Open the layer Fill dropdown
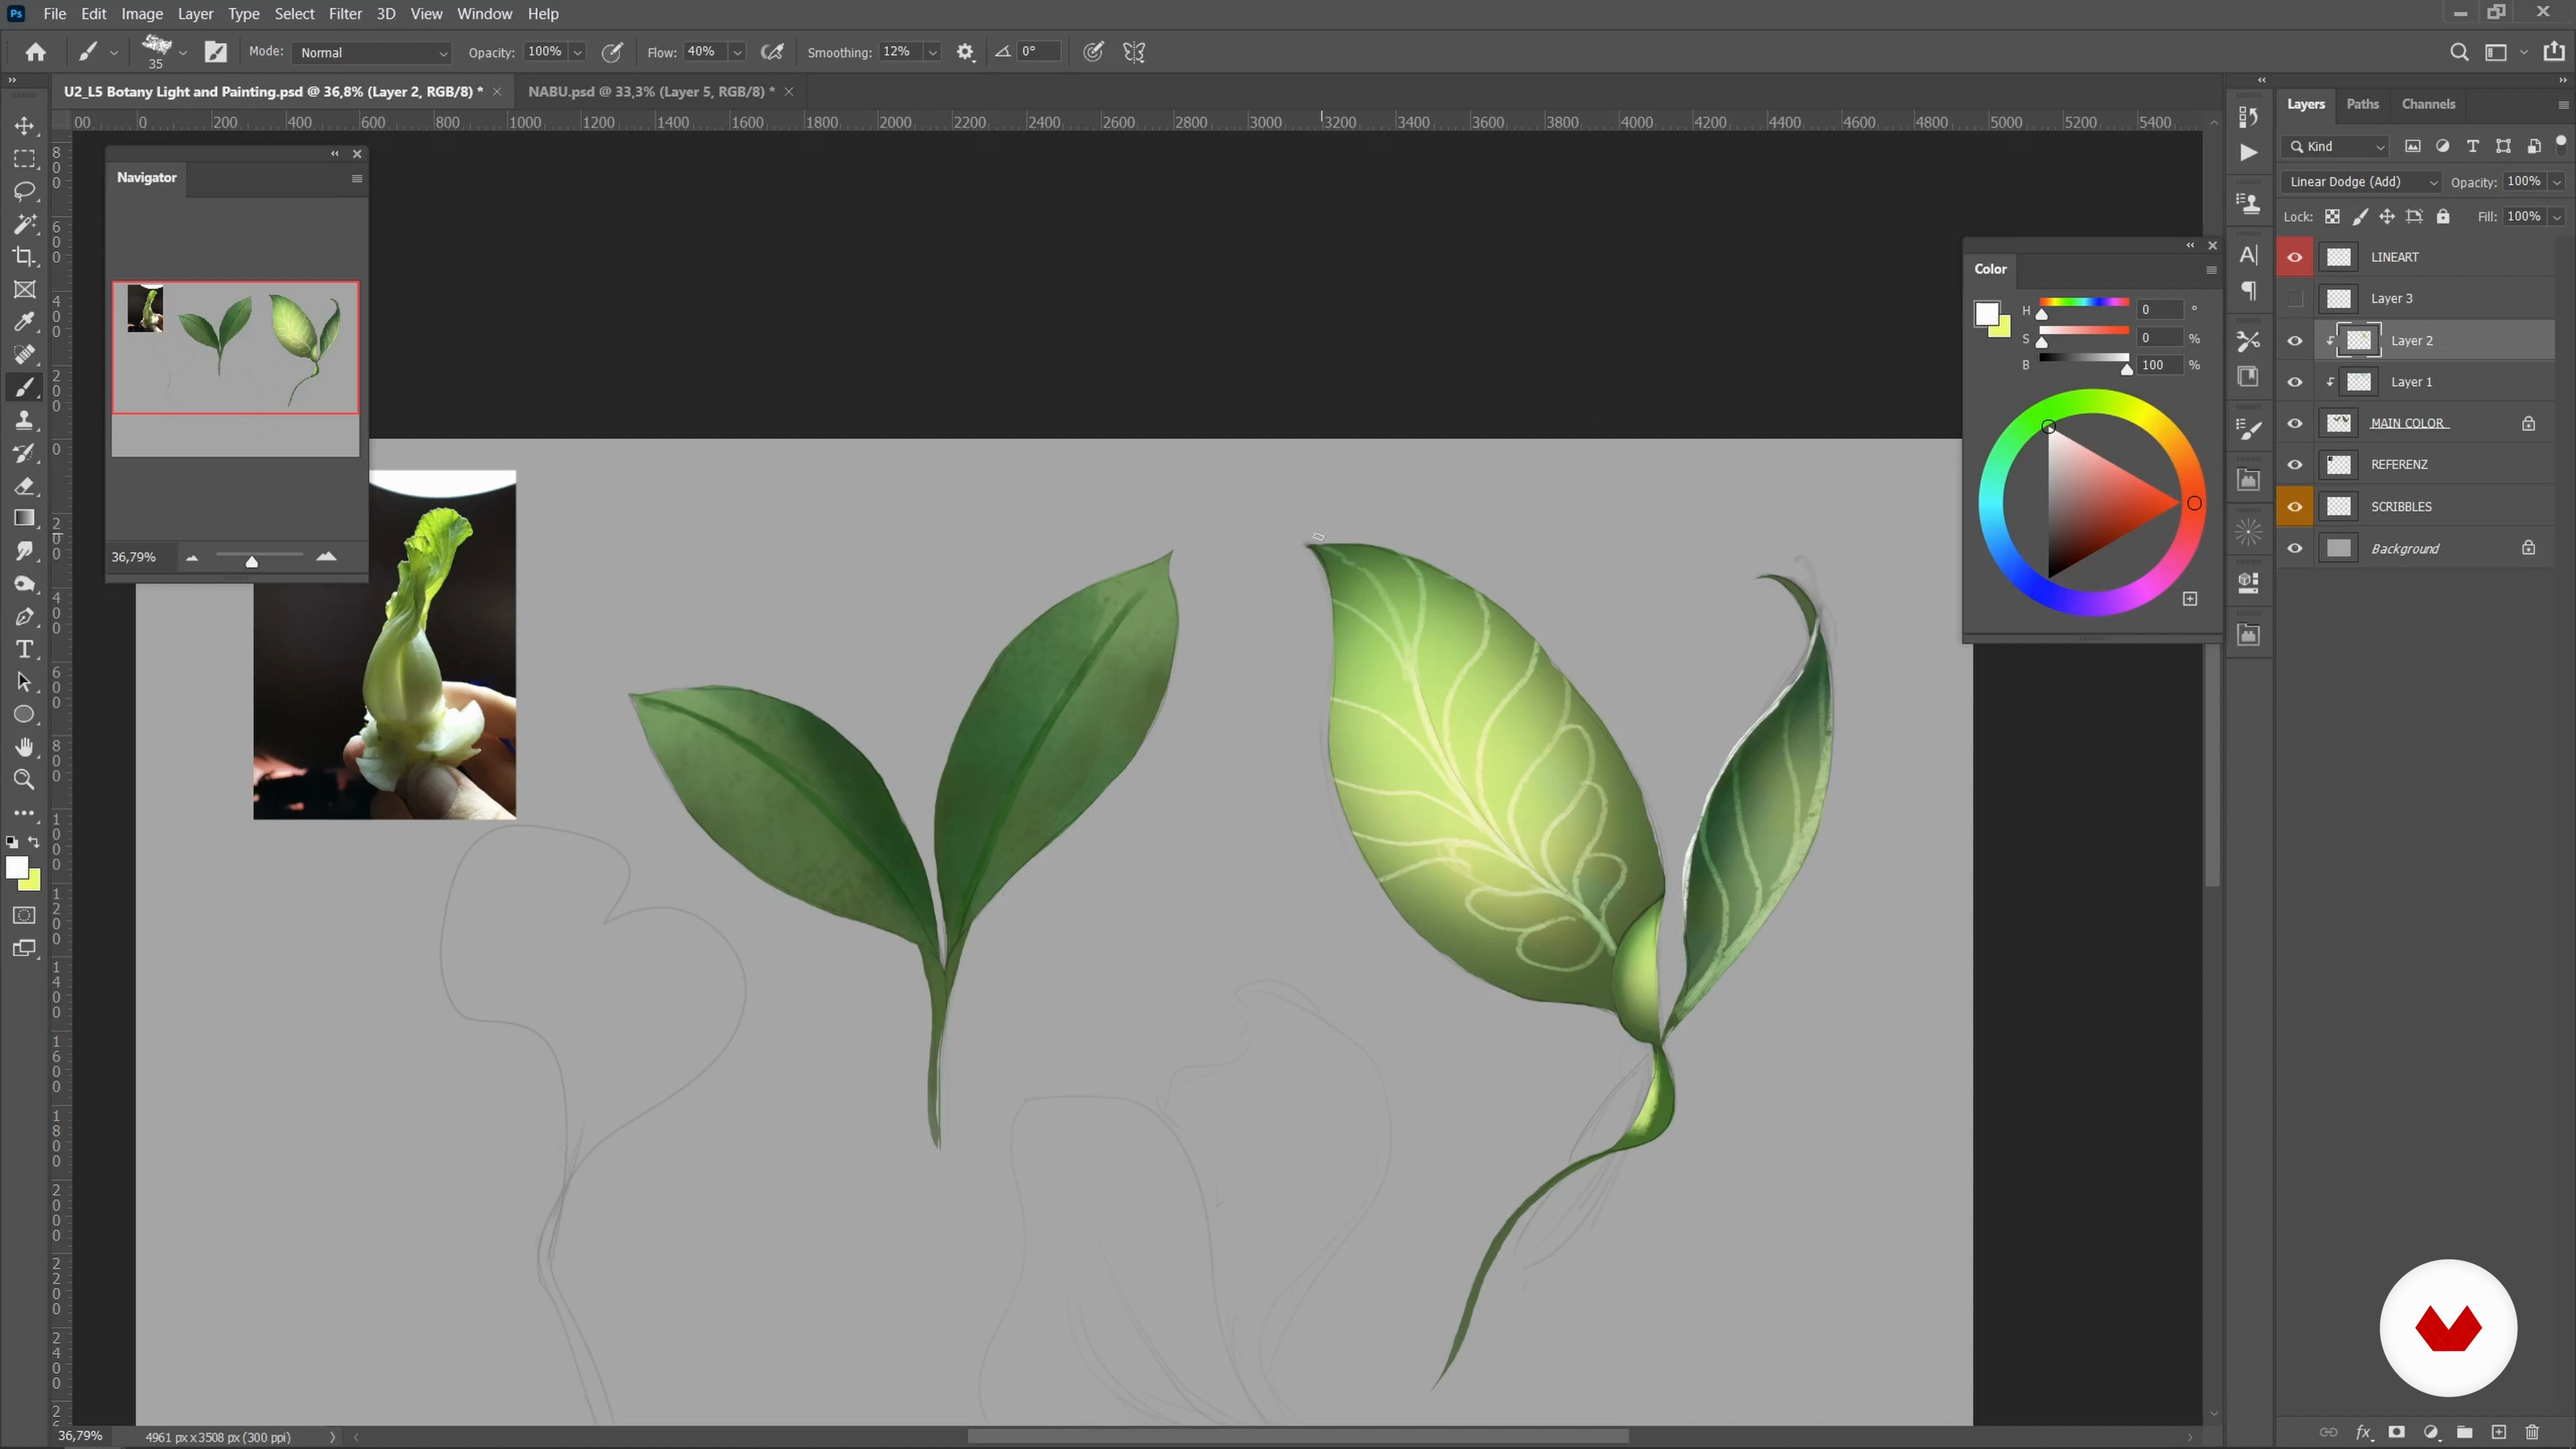Screen dimensions: 2576x1449 [2557, 216]
